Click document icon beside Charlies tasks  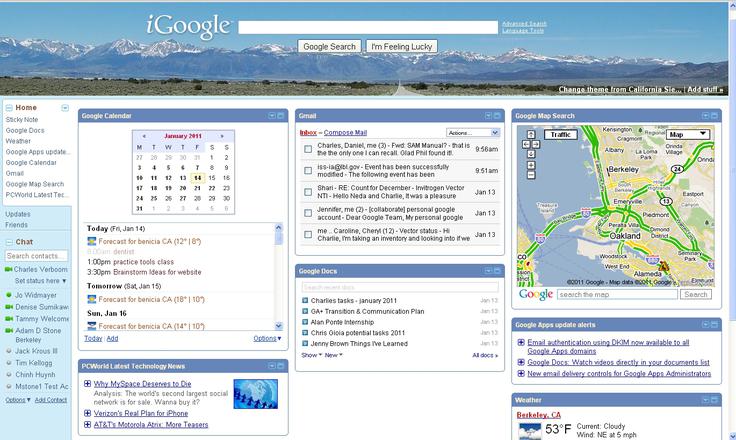click(305, 301)
